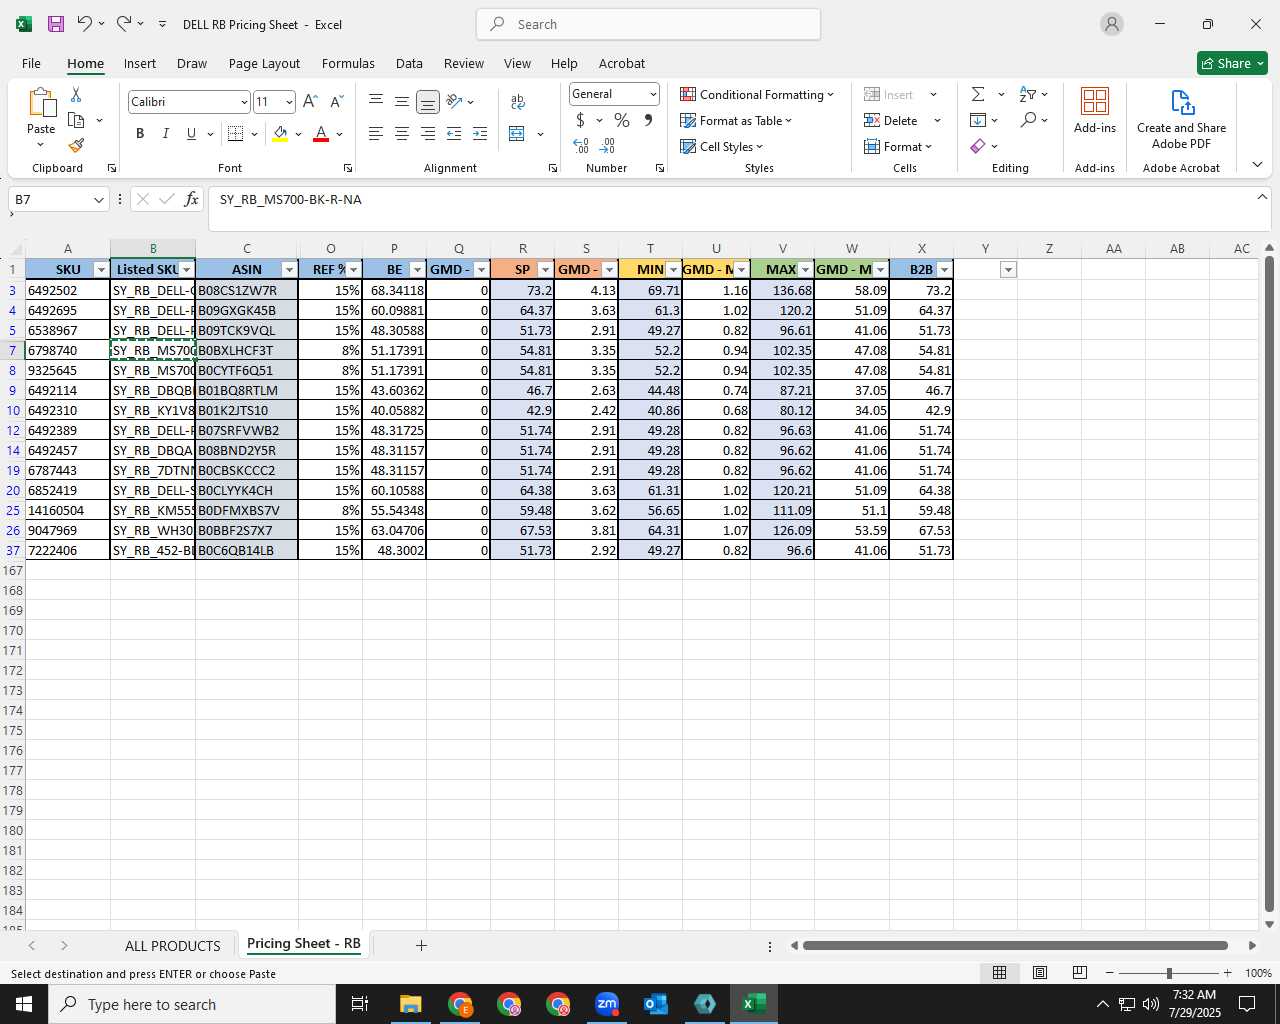Toggle Top Align vertical alignment
The image size is (1280, 1024).
(x=376, y=101)
